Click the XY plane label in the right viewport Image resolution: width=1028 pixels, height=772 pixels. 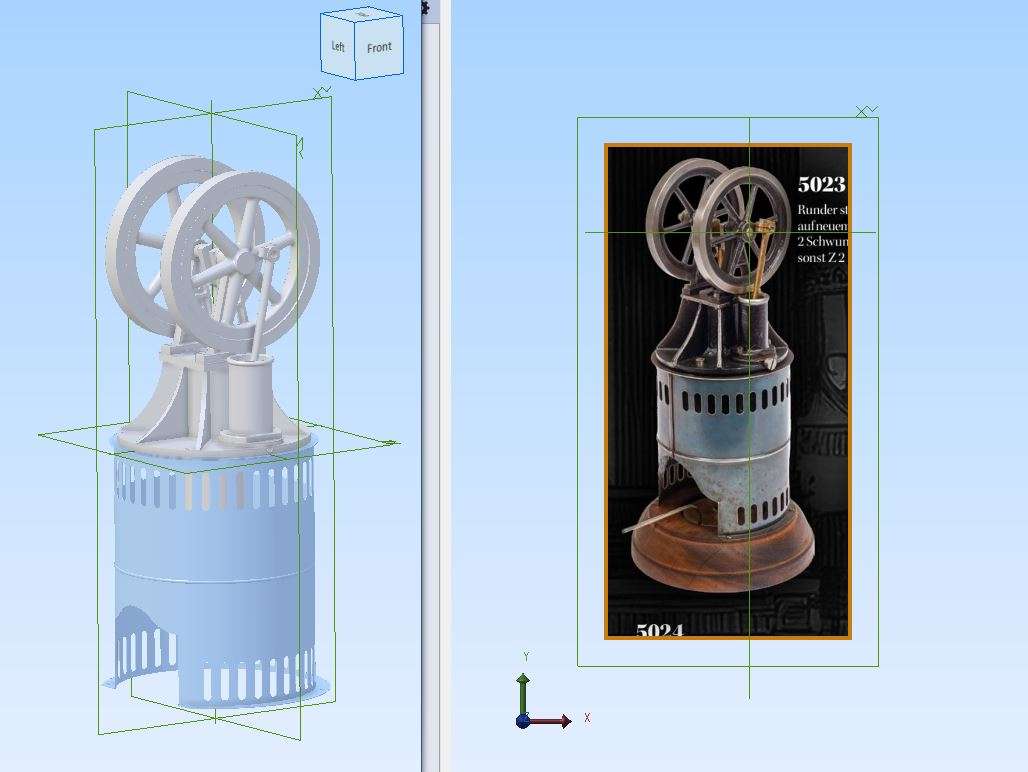[867, 111]
